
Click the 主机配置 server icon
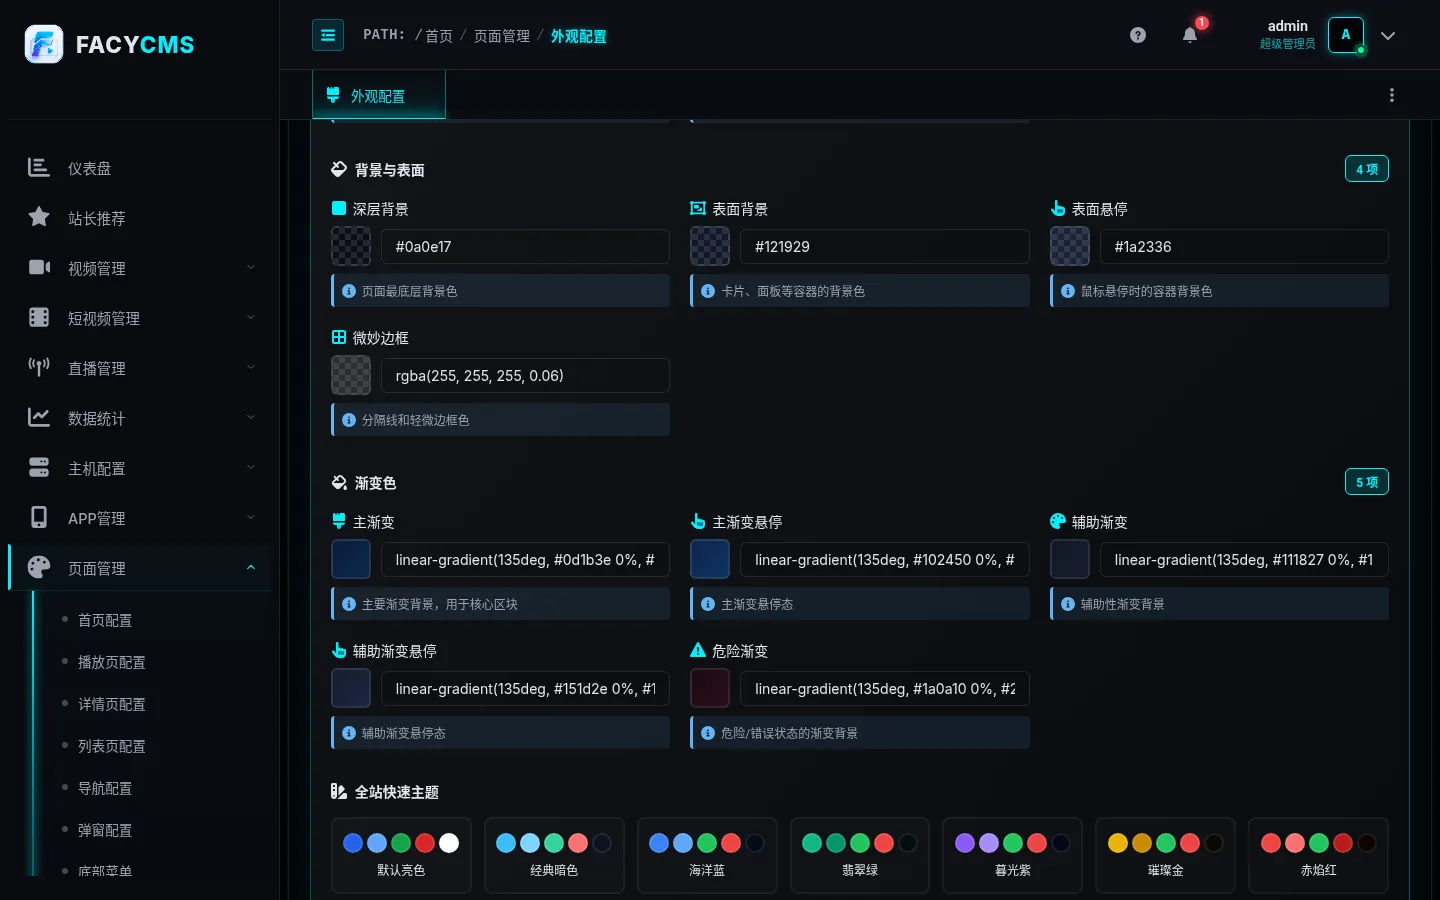(x=39, y=467)
